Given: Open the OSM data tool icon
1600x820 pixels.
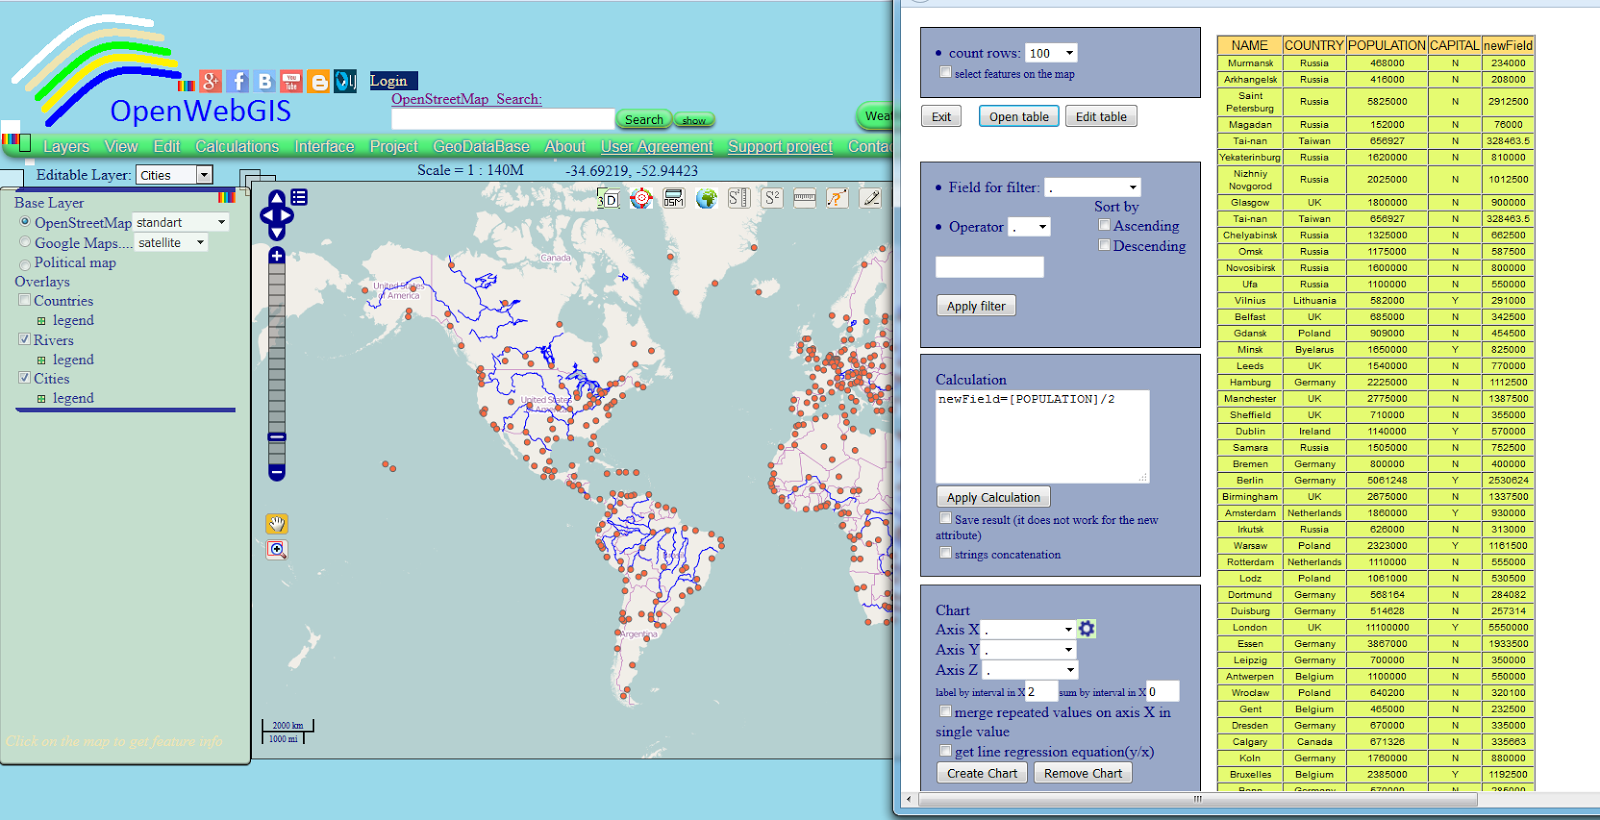Looking at the screenshot, I should tap(674, 198).
